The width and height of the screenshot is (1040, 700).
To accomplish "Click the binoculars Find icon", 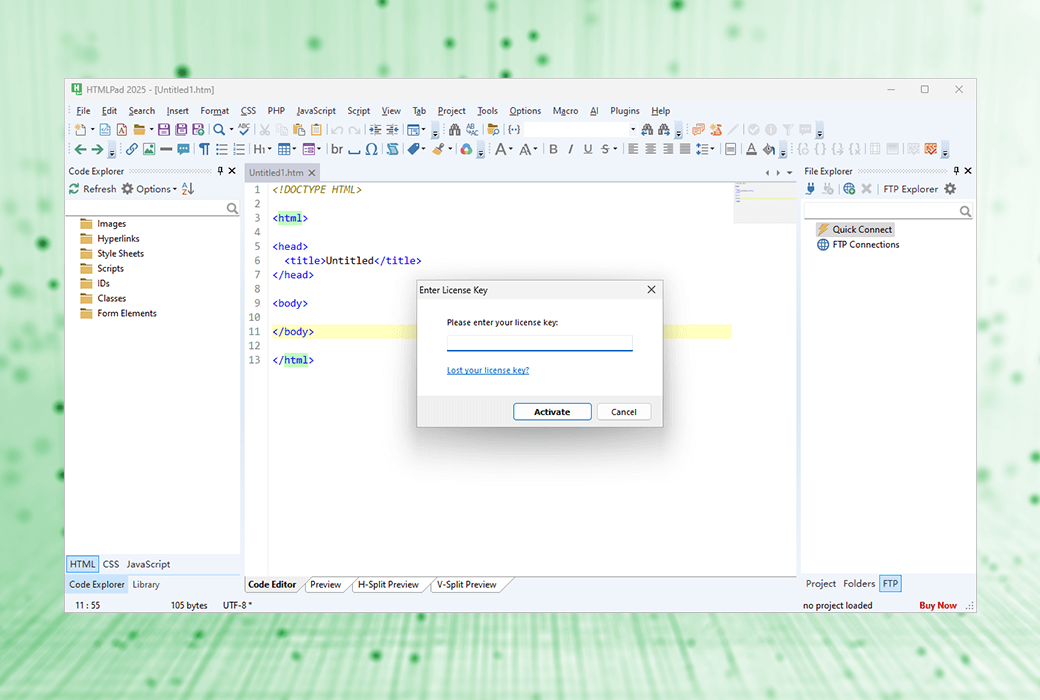I will [454, 129].
